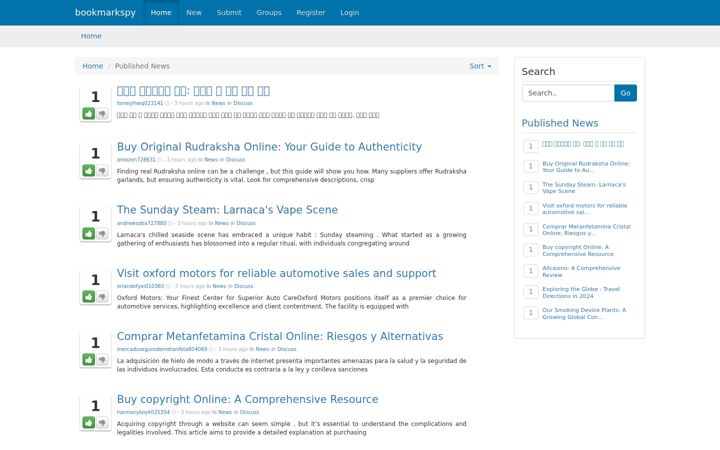720x450 pixels.
Task: Open Comprar Metanfetamina Cristal Online main title
Action: (x=280, y=336)
